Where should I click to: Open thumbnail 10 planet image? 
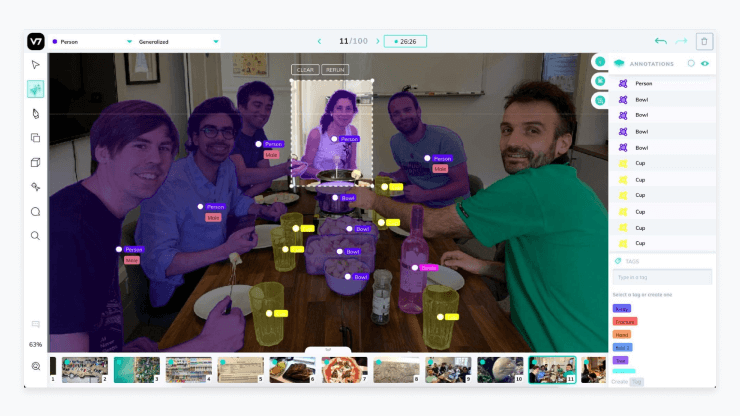[x=500, y=370]
